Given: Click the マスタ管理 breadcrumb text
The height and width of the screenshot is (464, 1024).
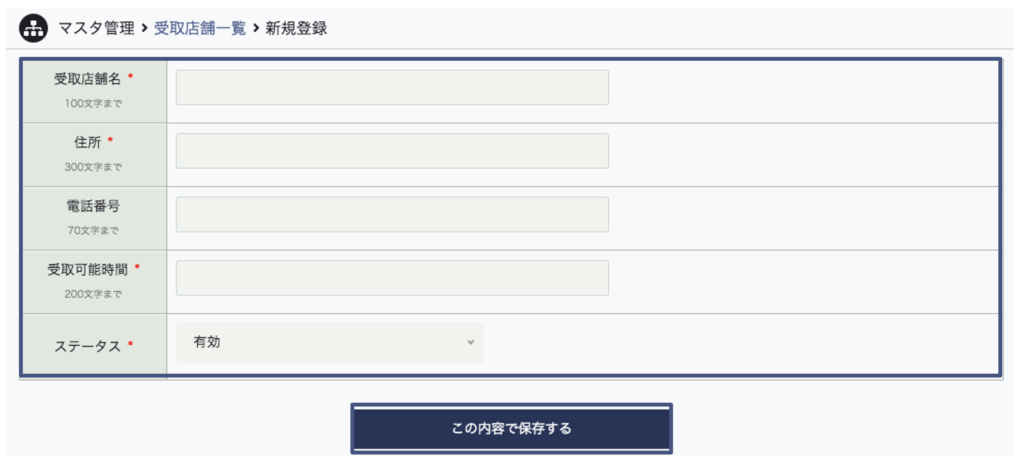Looking at the screenshot, I should [x=96, y=28].
